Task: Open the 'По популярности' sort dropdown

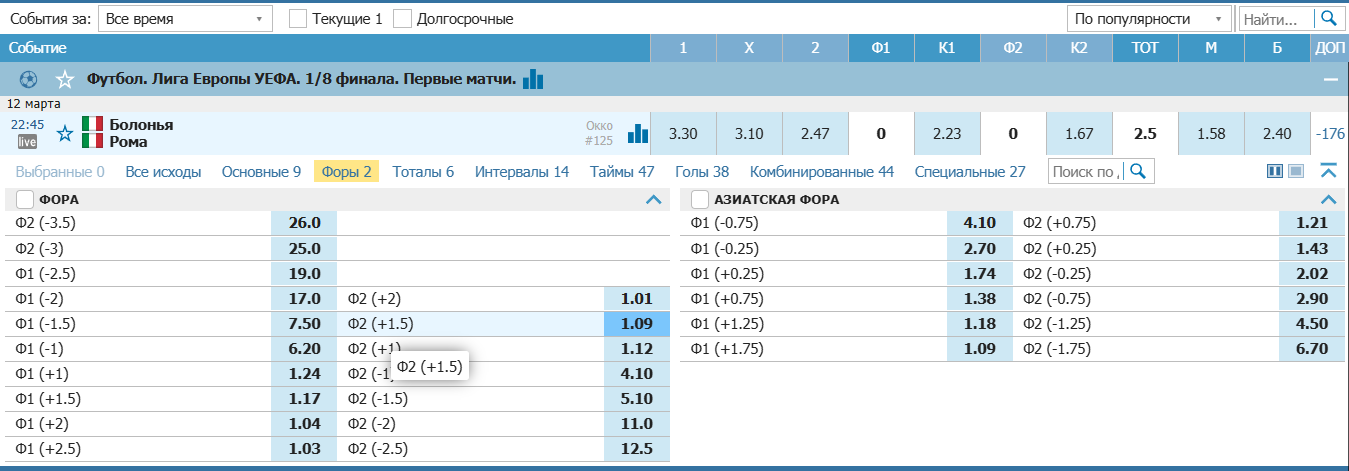Action: 1149,18
